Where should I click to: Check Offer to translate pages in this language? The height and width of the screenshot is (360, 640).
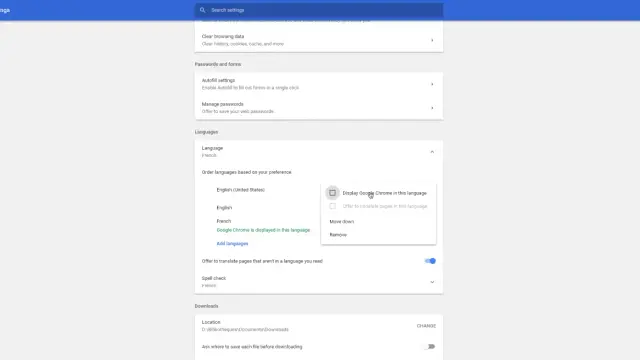coord(333,206)
